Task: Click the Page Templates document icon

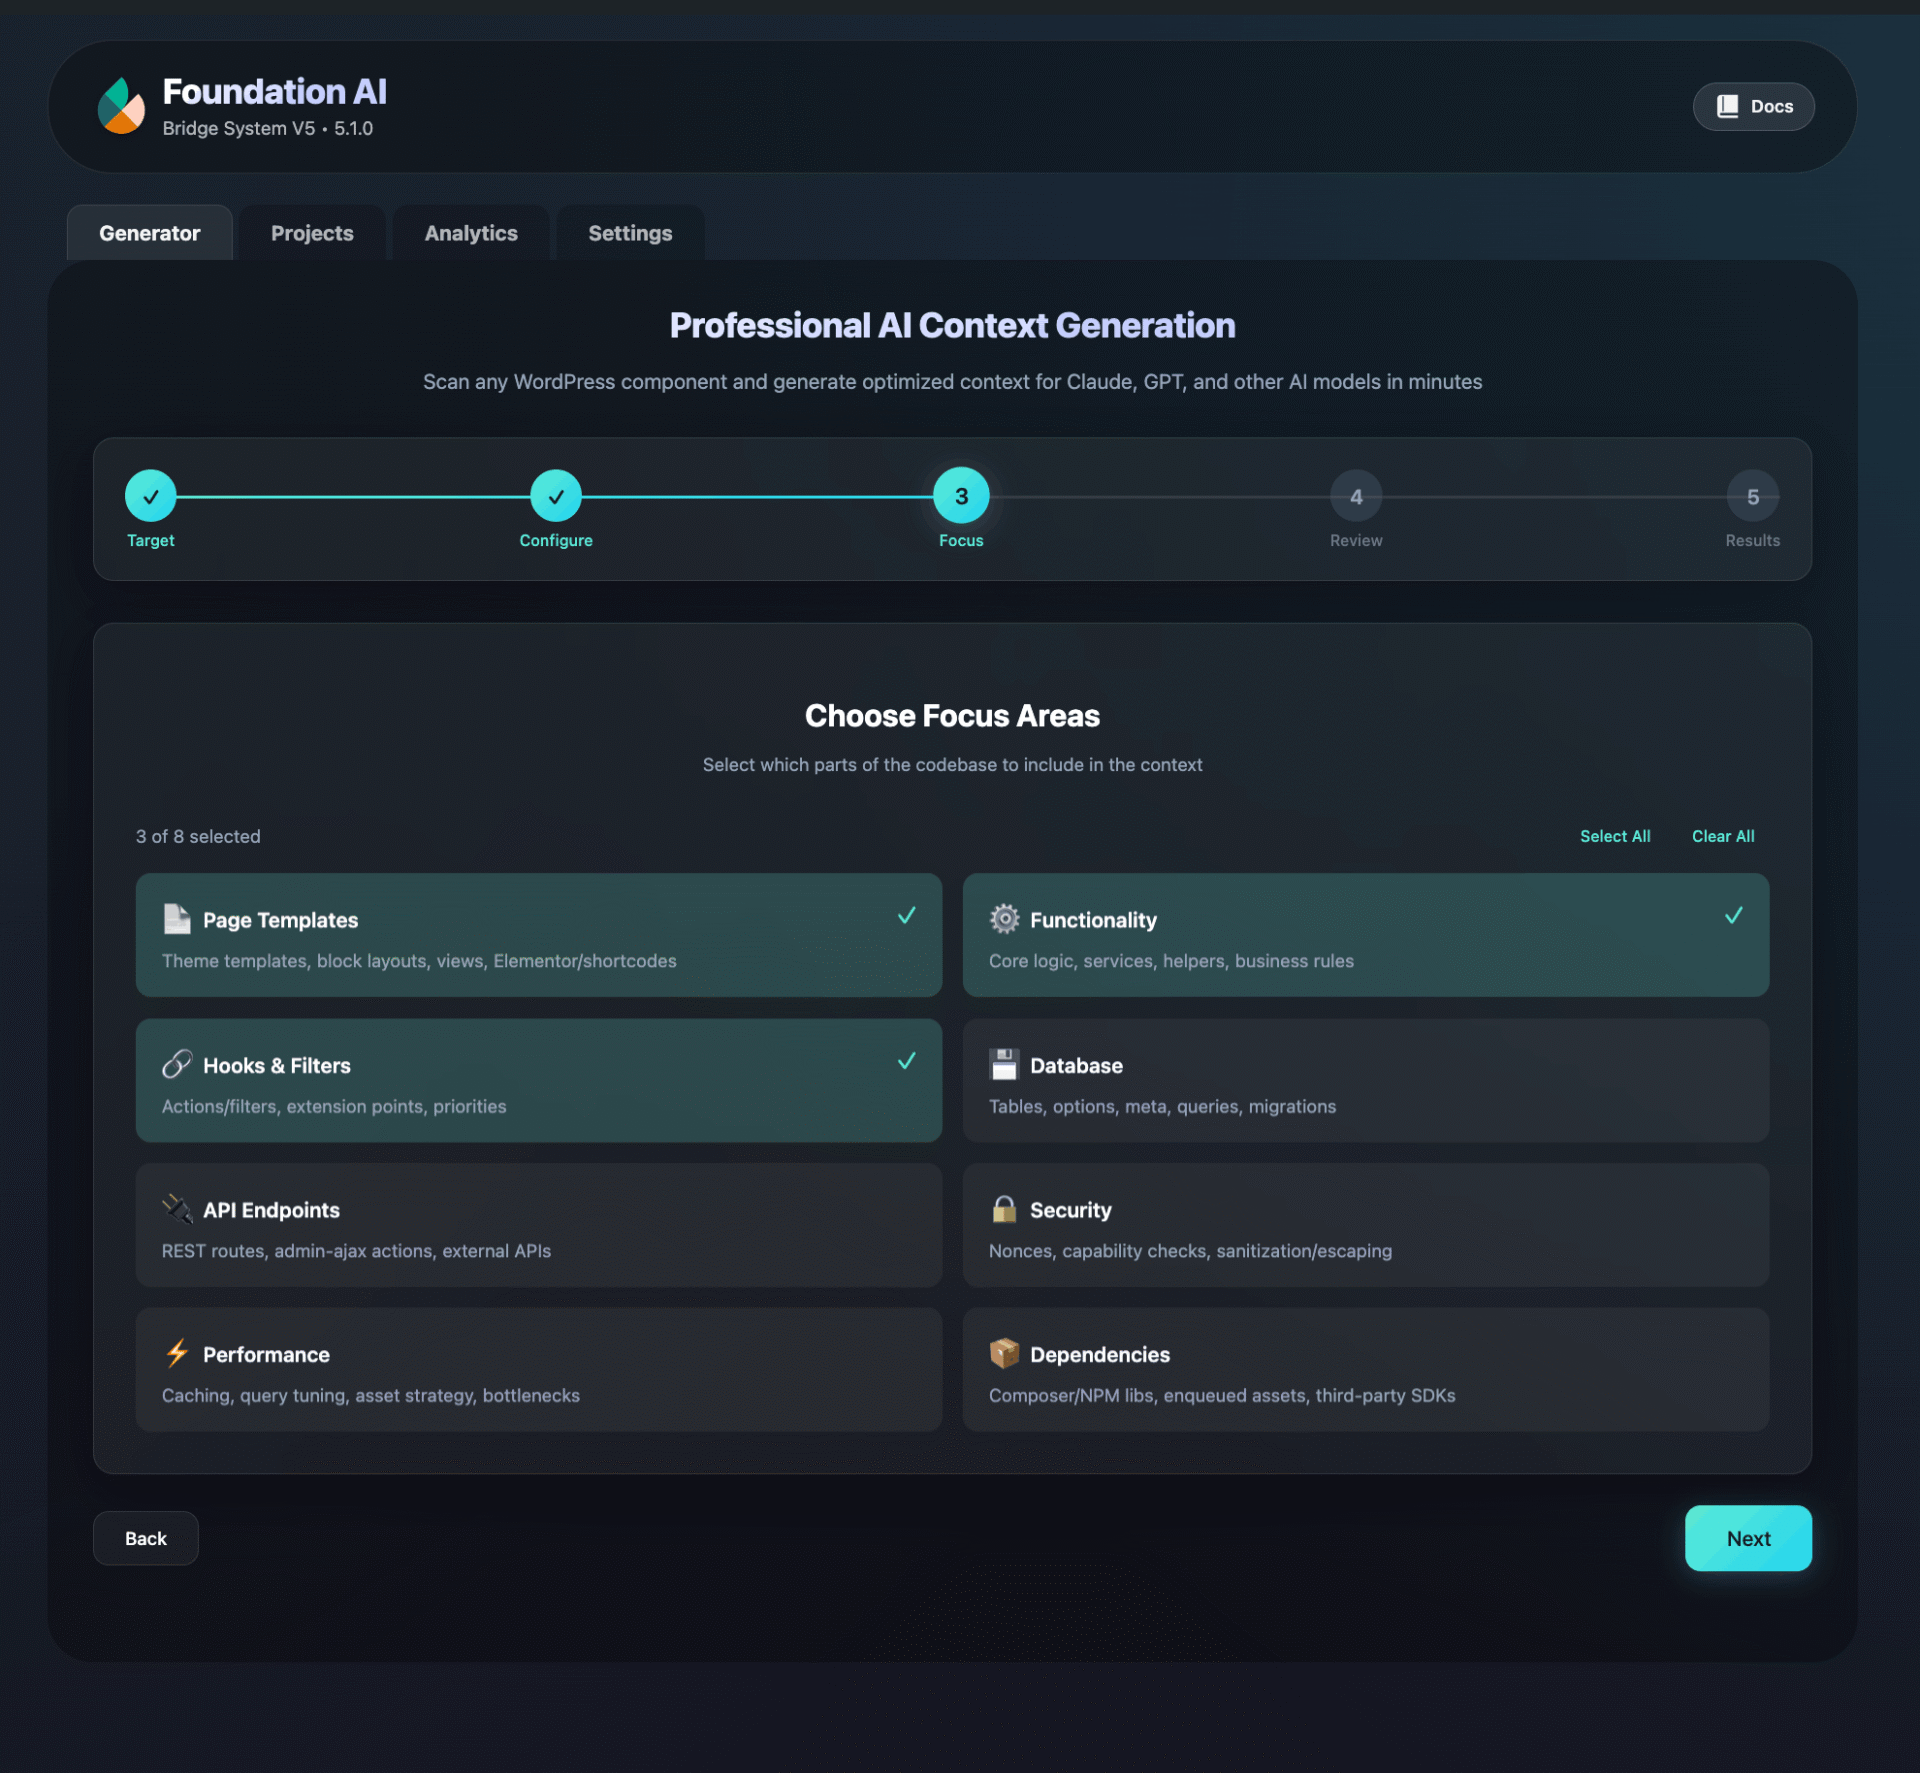Action: (177, 919)
